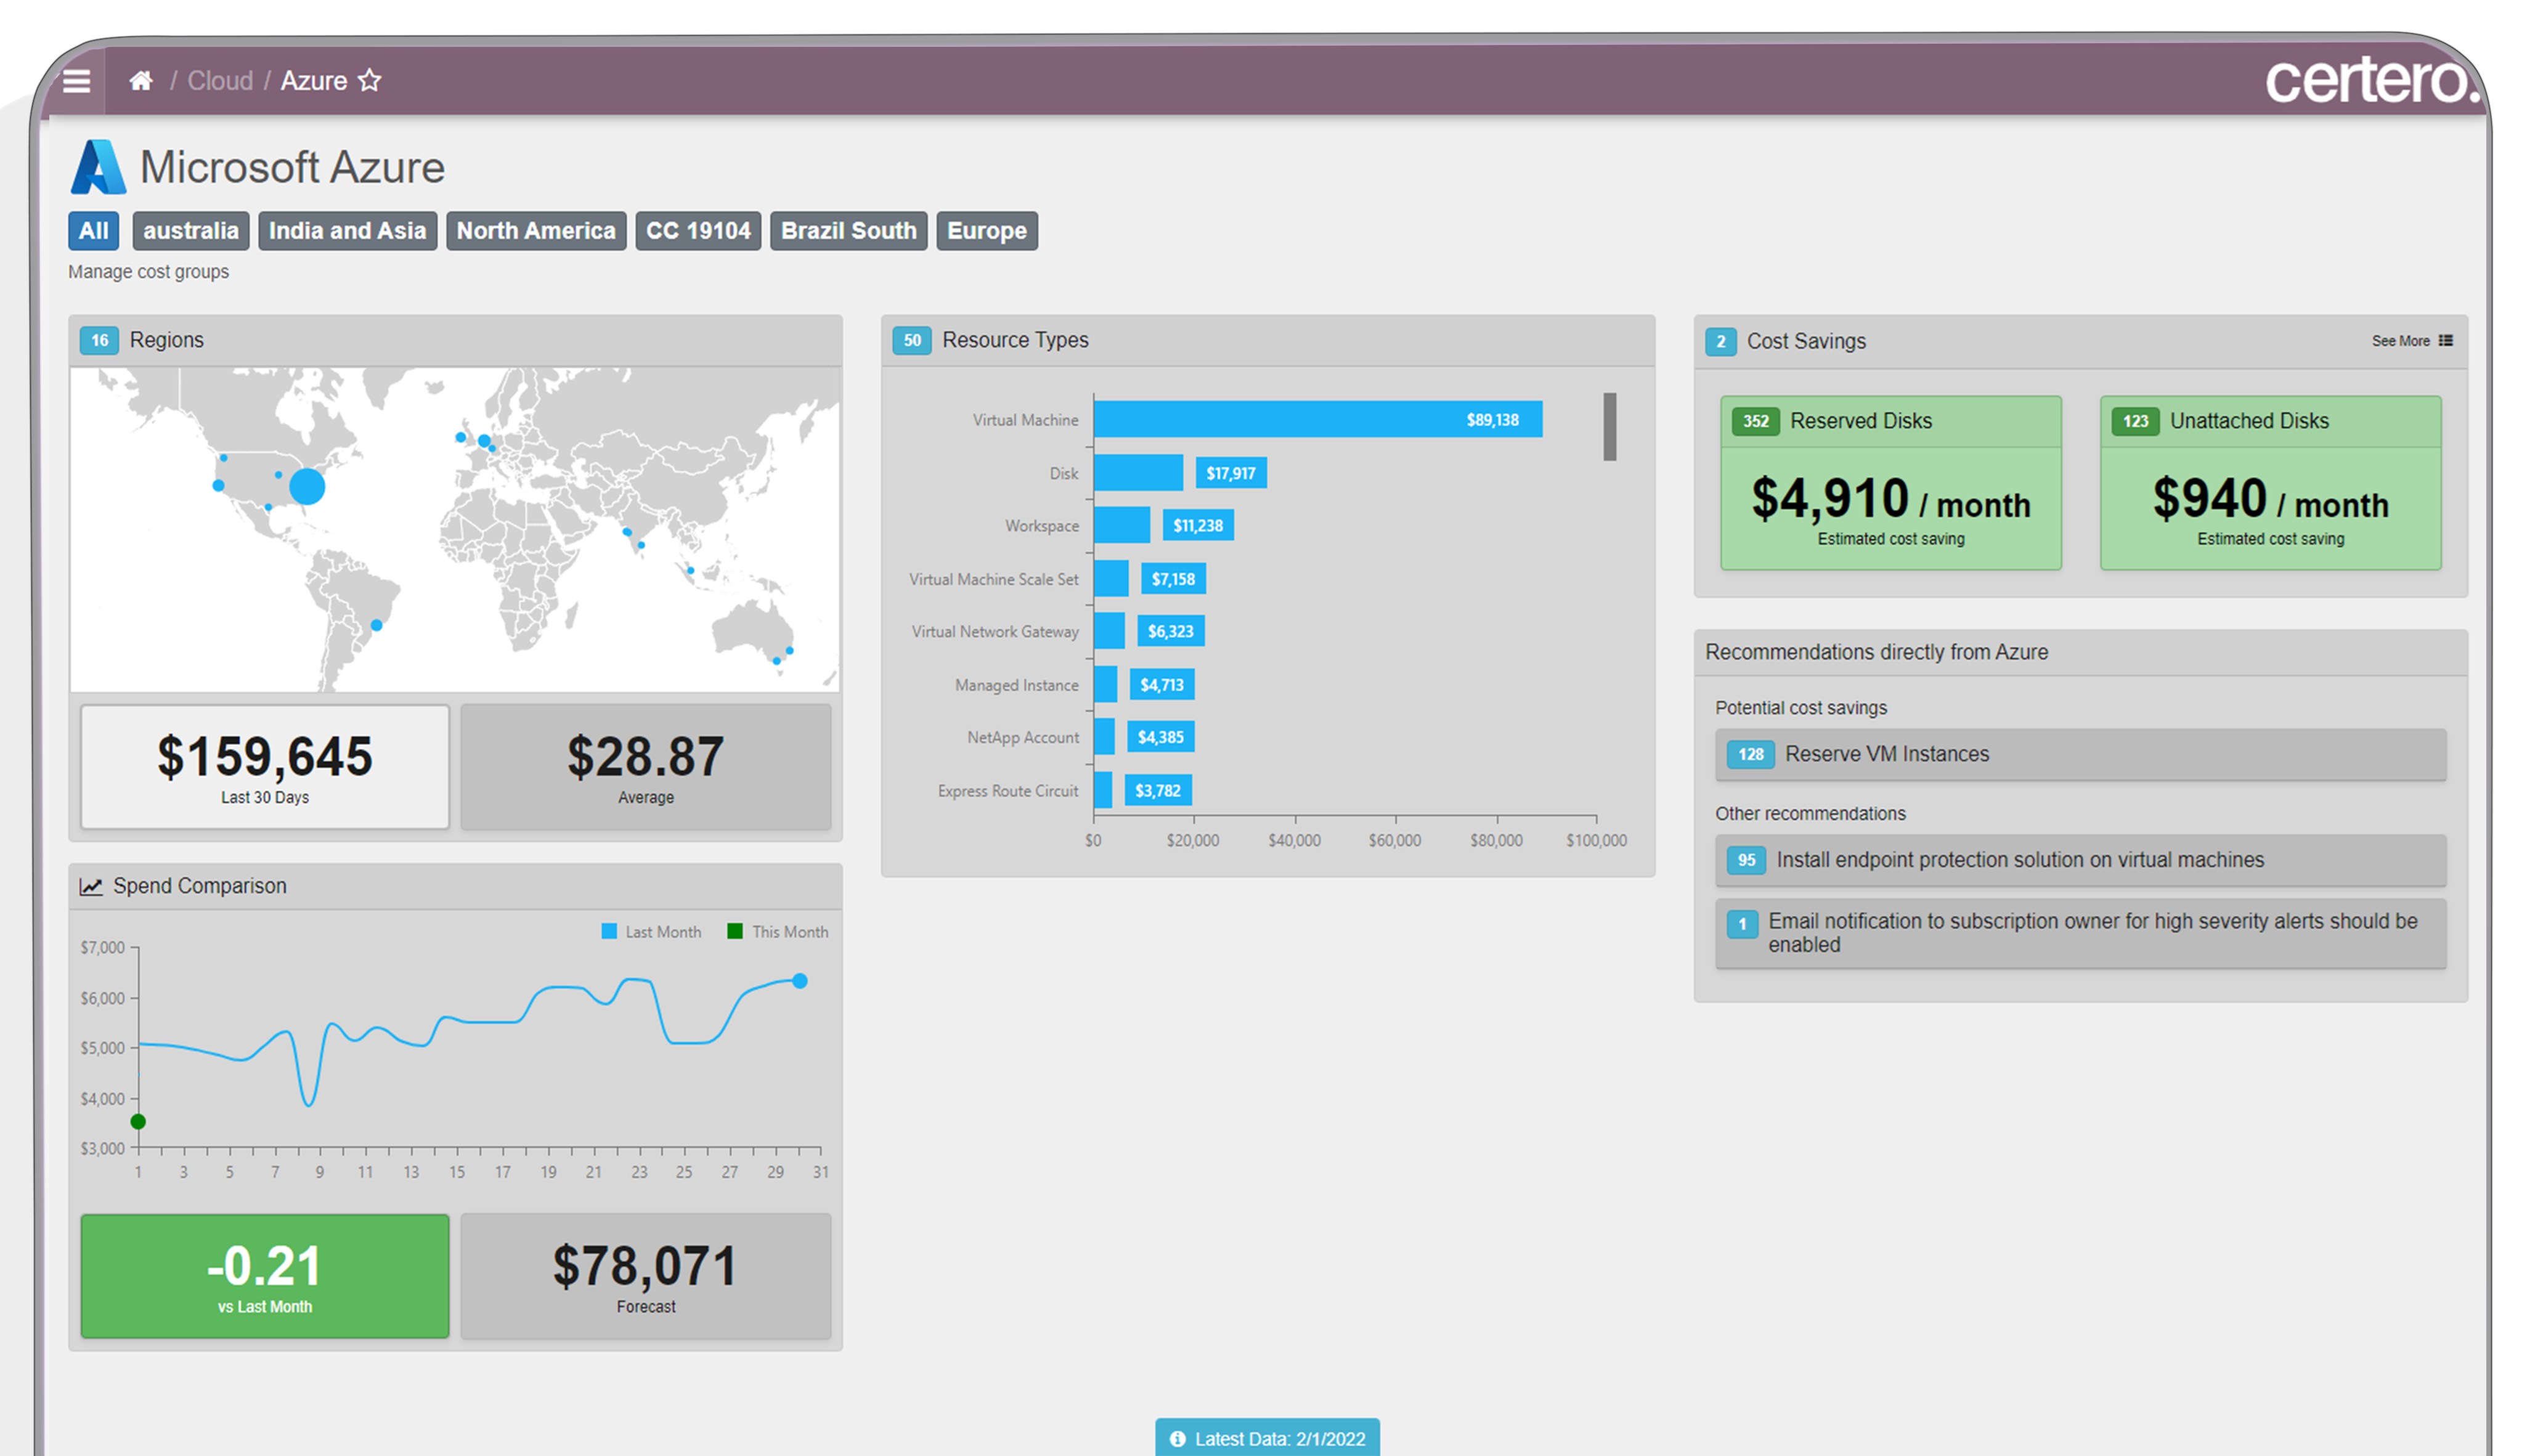Image resolution: width=2535 pixels, height=1456 pixels.
Task: Click the Spend Comparison chart icon
Action: pos(91,886)
